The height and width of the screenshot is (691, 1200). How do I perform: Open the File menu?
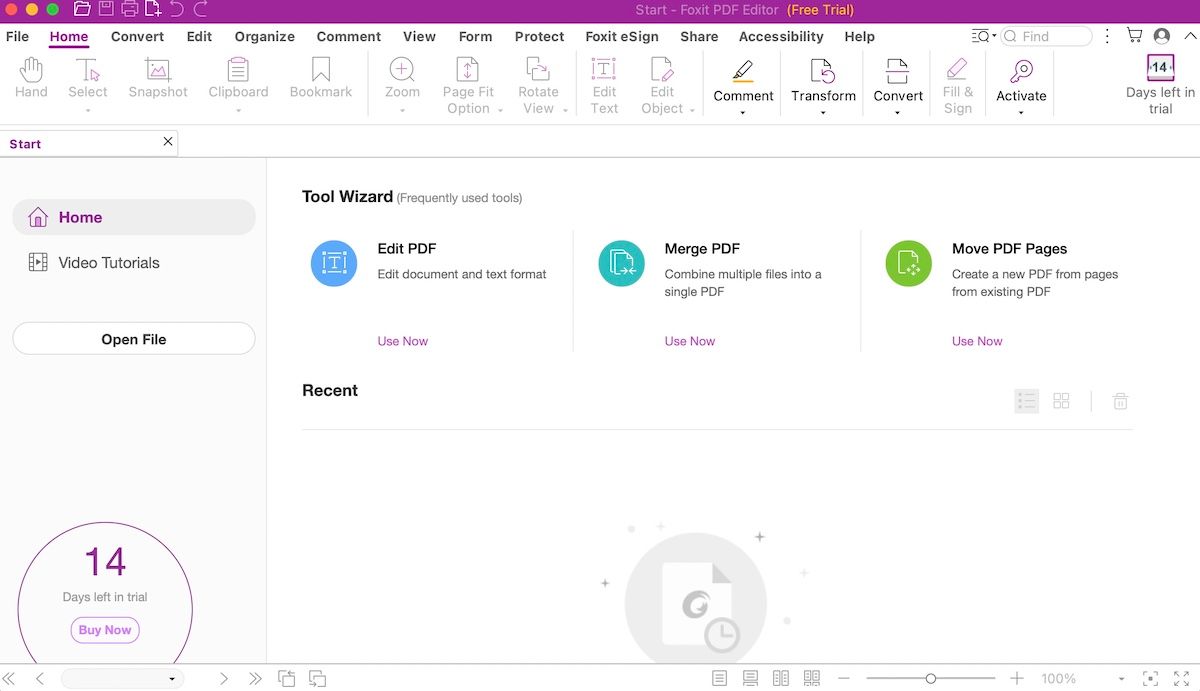tap(17, 36)
